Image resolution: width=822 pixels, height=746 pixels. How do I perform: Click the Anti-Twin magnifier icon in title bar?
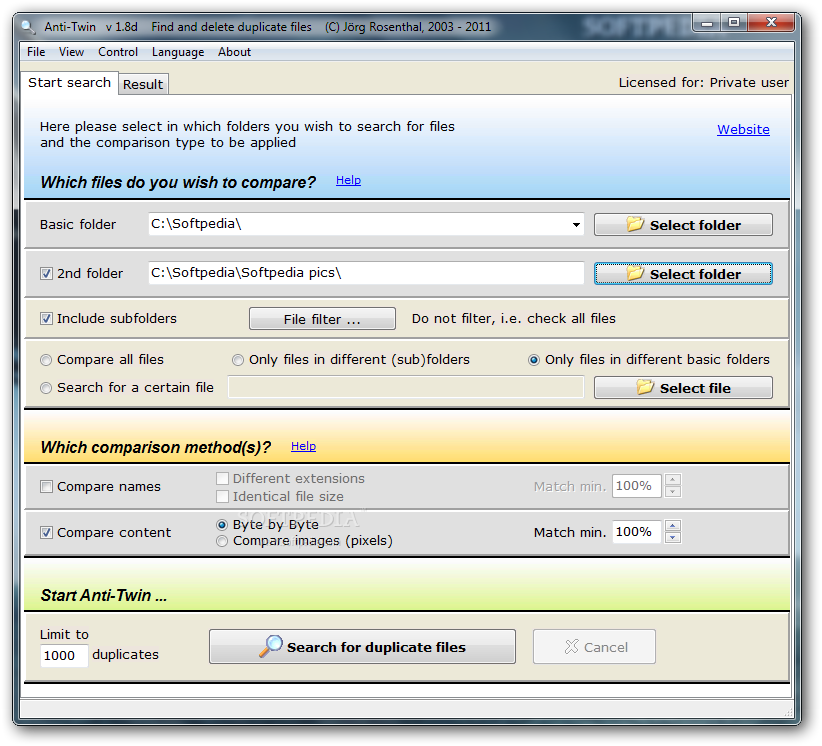point(27,26)
